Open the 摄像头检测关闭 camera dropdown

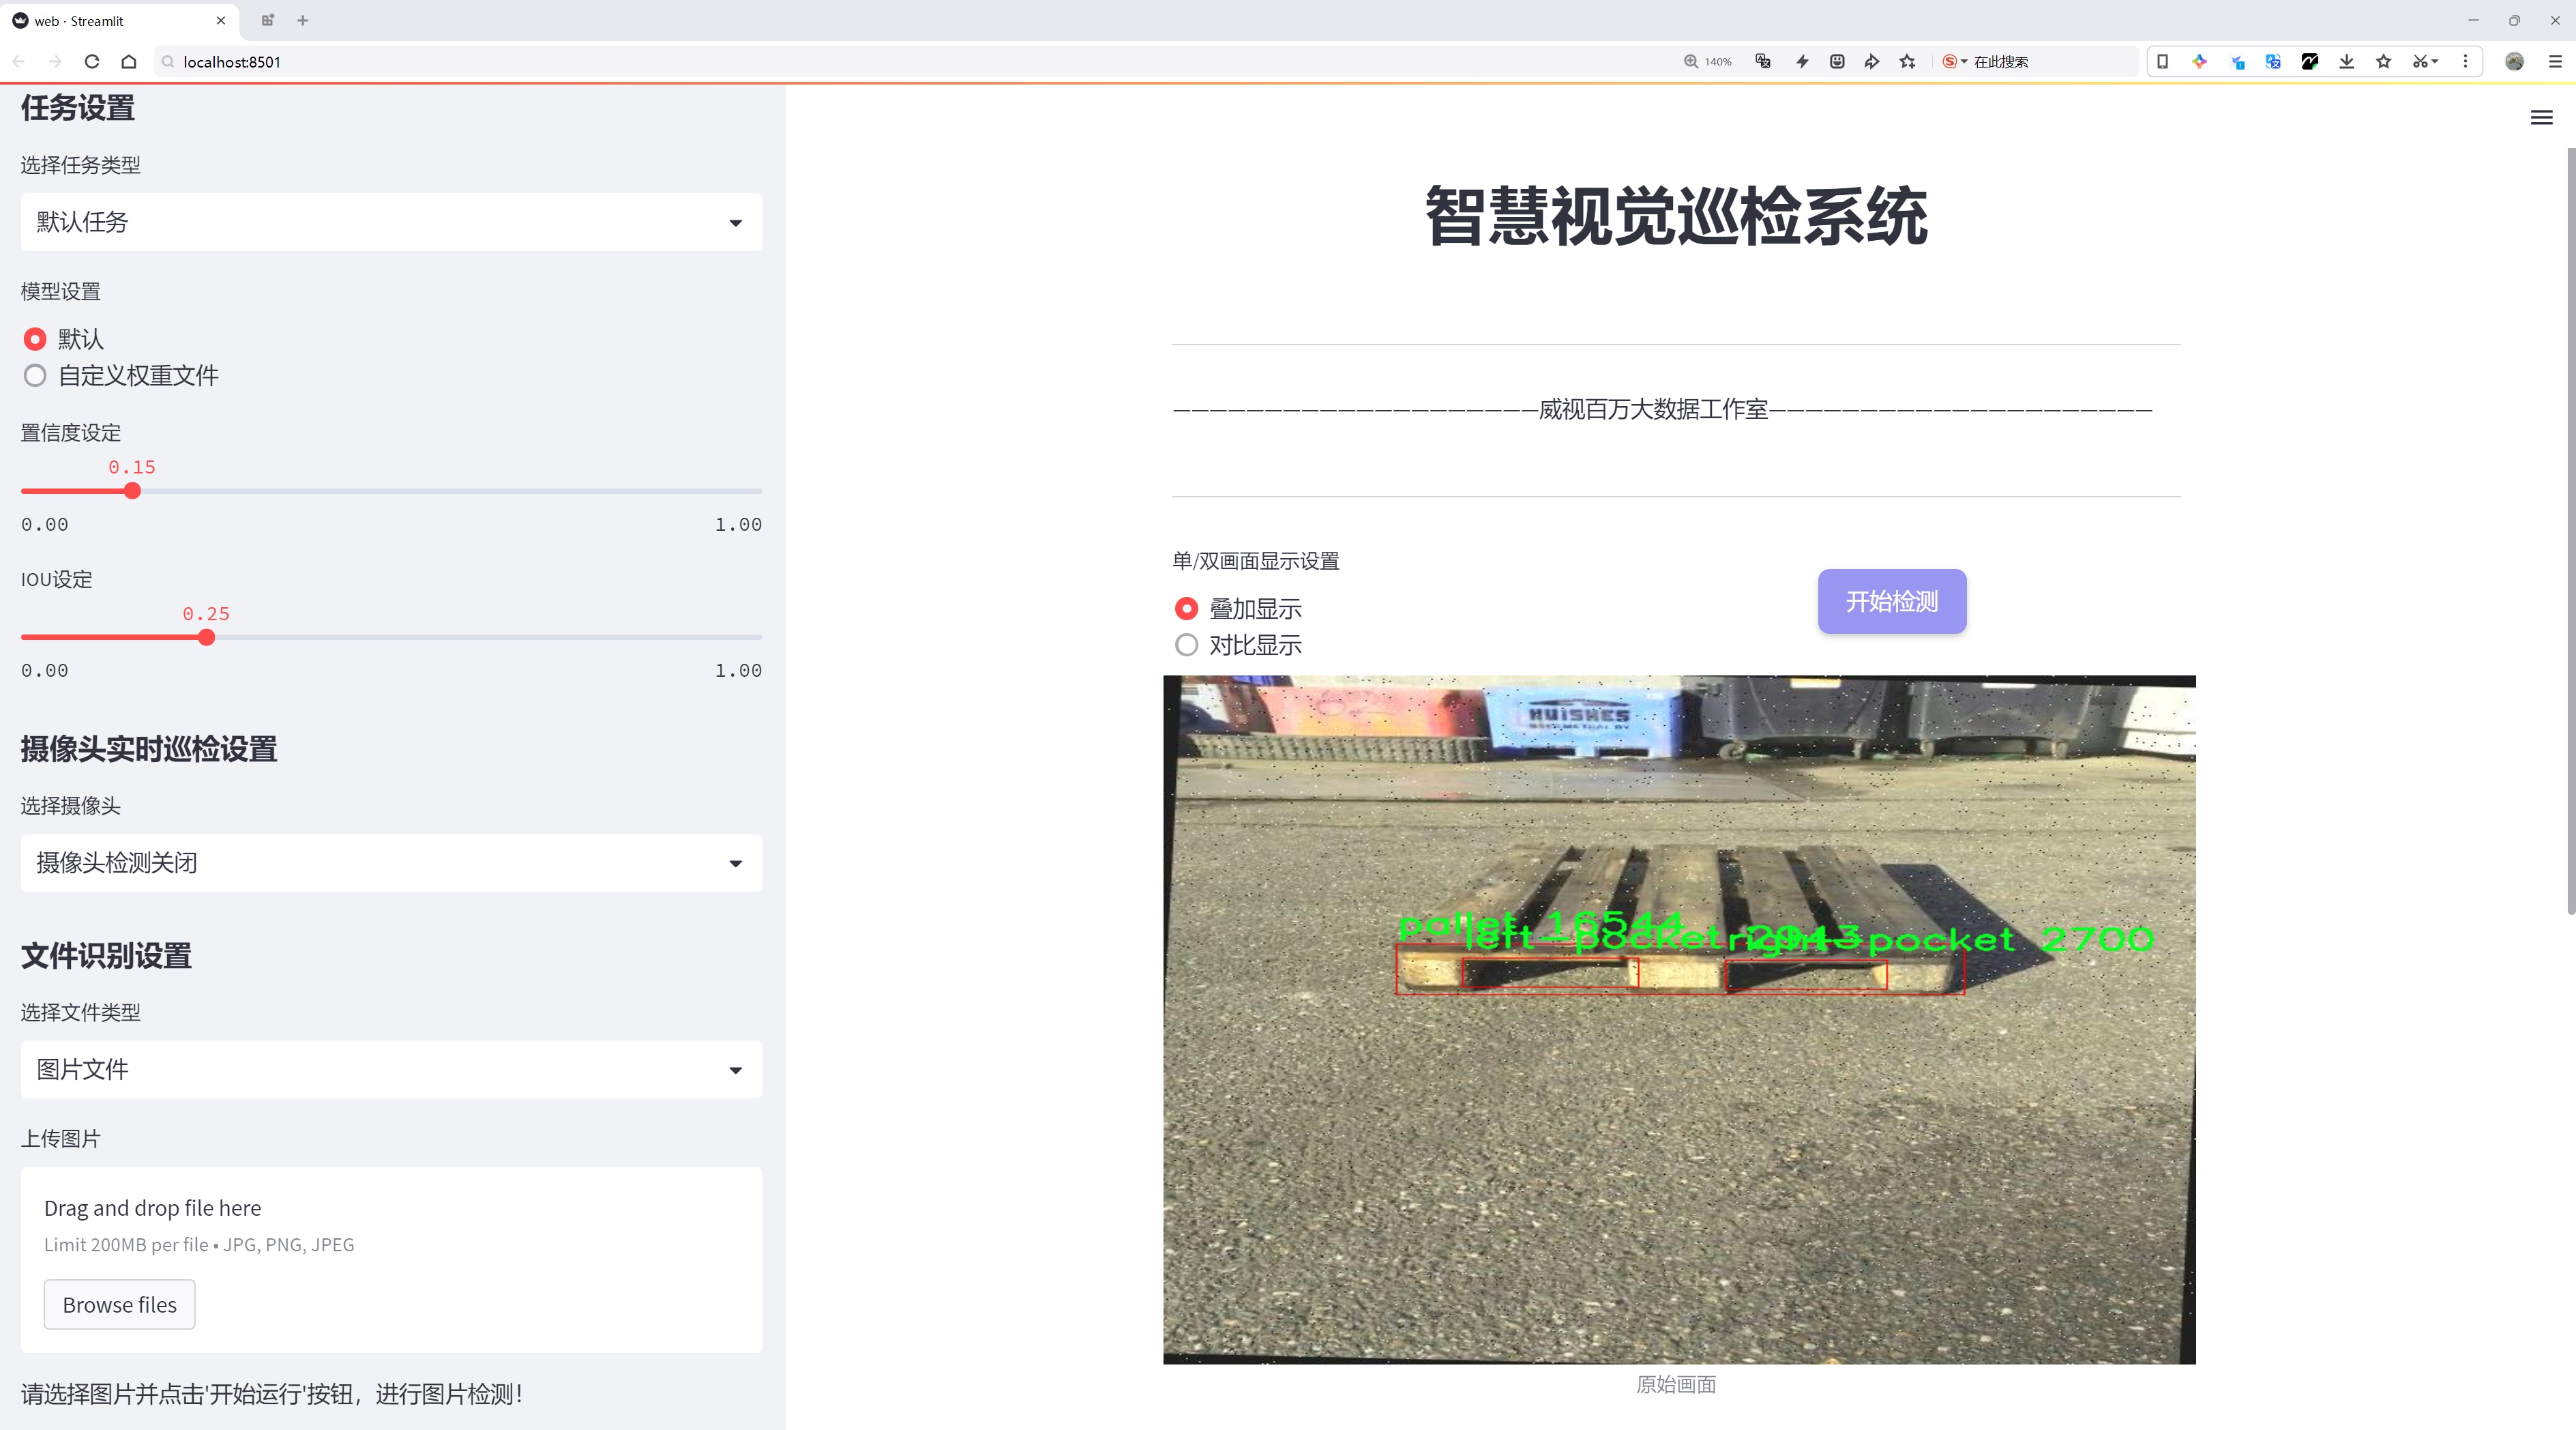pyautogui.click(x=391, y=863)
